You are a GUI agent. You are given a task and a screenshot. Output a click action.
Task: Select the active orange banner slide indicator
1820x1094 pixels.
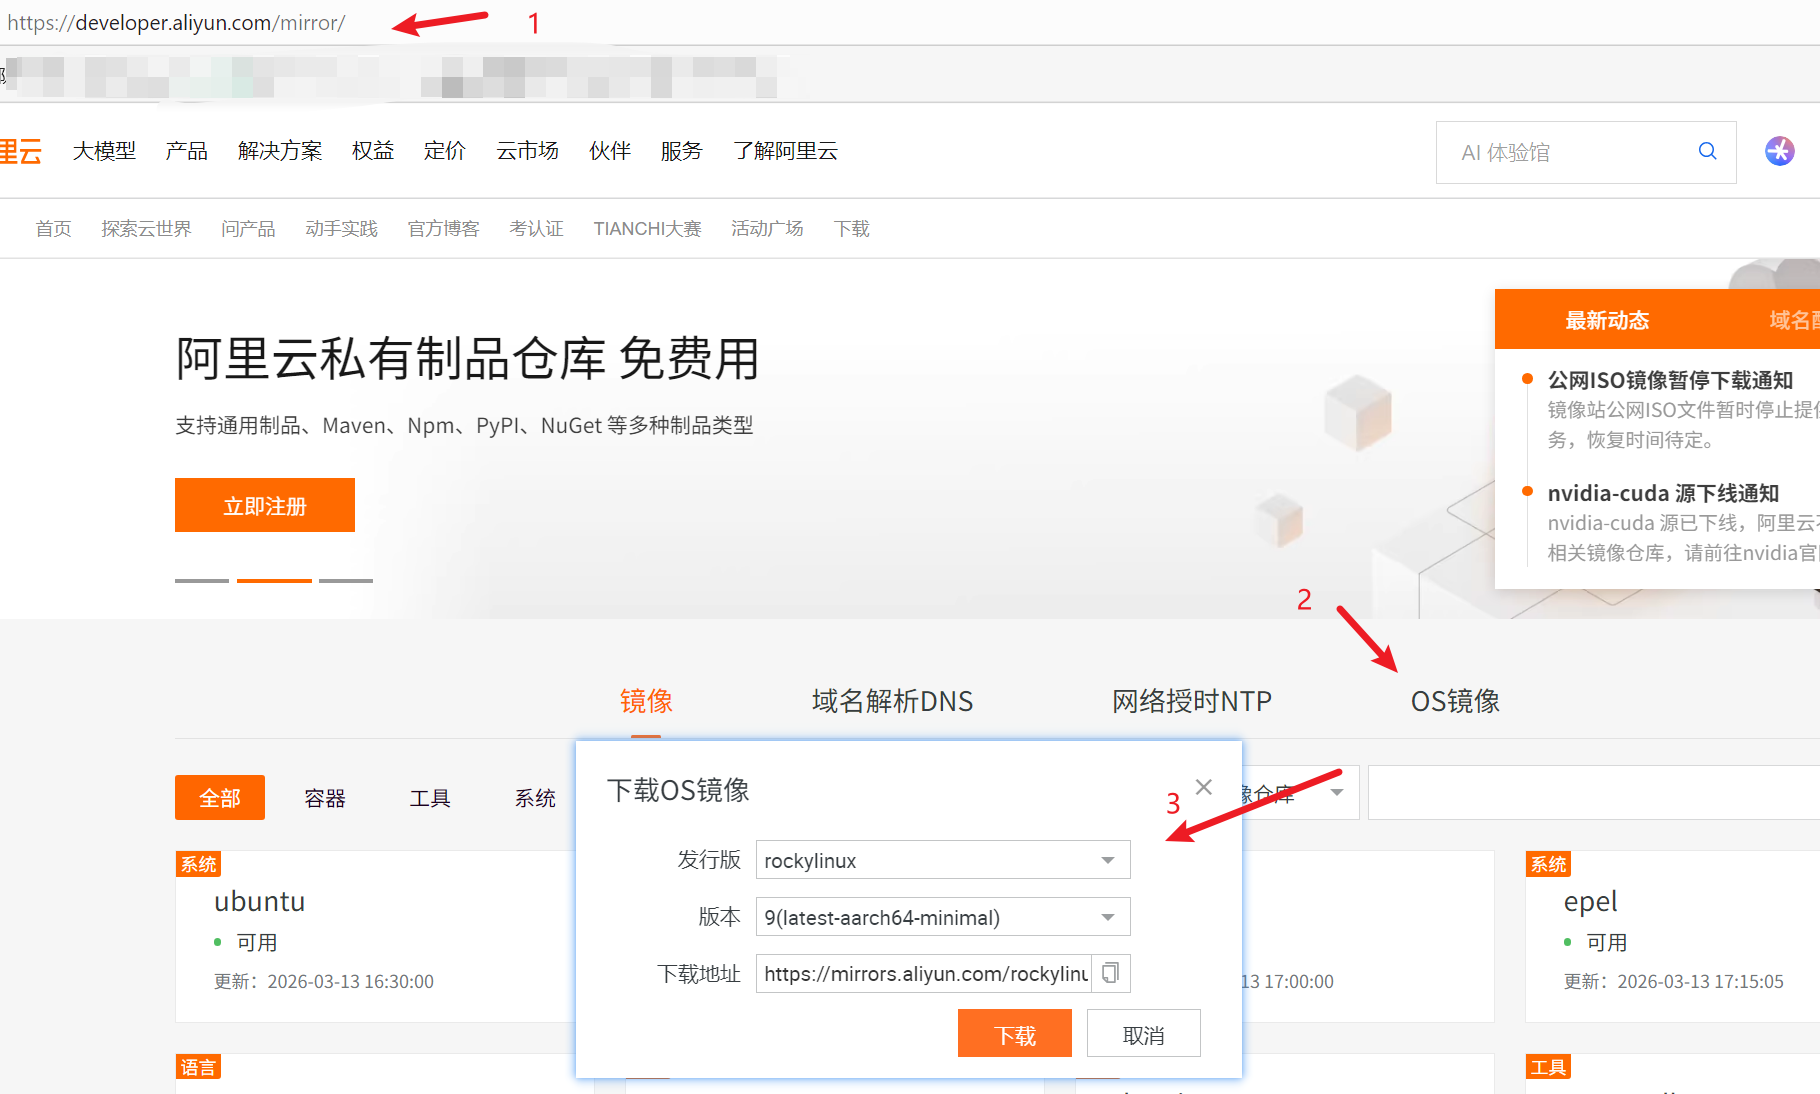point(274,580)
